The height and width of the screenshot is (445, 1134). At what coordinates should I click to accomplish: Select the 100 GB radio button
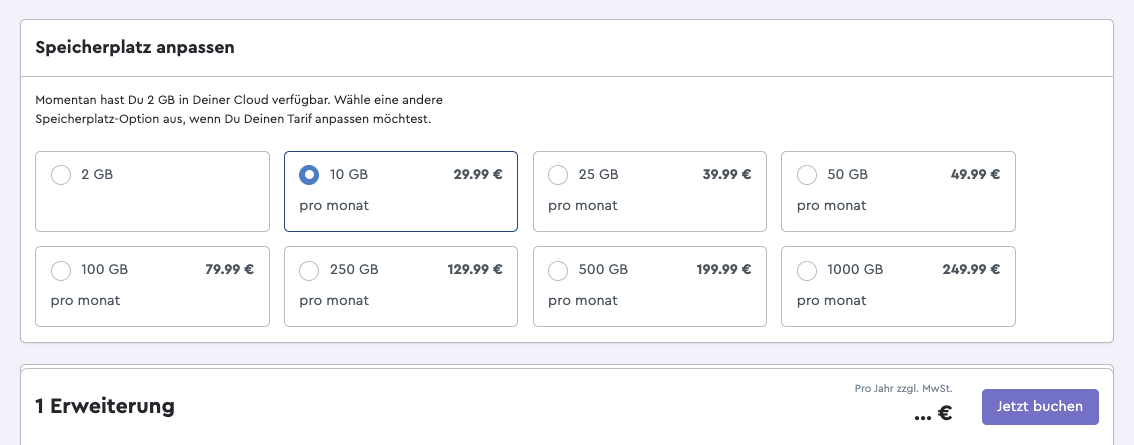[x=61, y=271]
